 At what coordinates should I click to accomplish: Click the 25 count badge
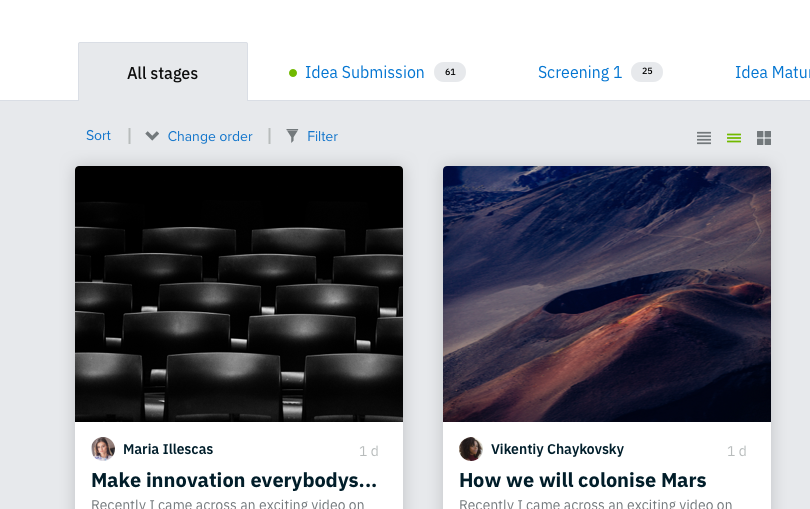[647, 71]
